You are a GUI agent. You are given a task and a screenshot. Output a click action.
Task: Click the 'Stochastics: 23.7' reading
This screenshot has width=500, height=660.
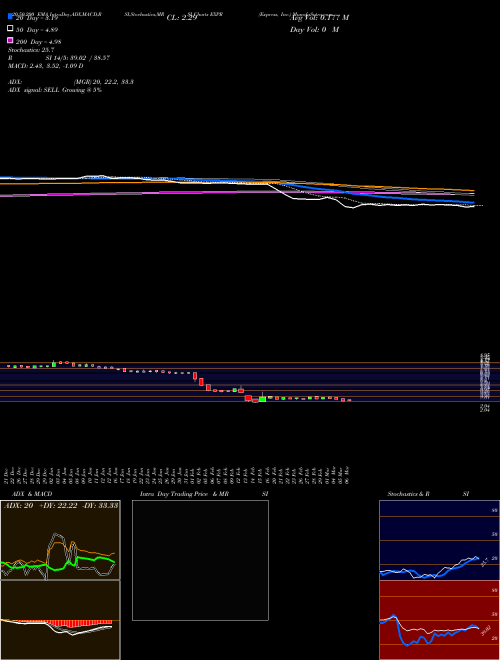pyautogui.click(x=31, y=50)
